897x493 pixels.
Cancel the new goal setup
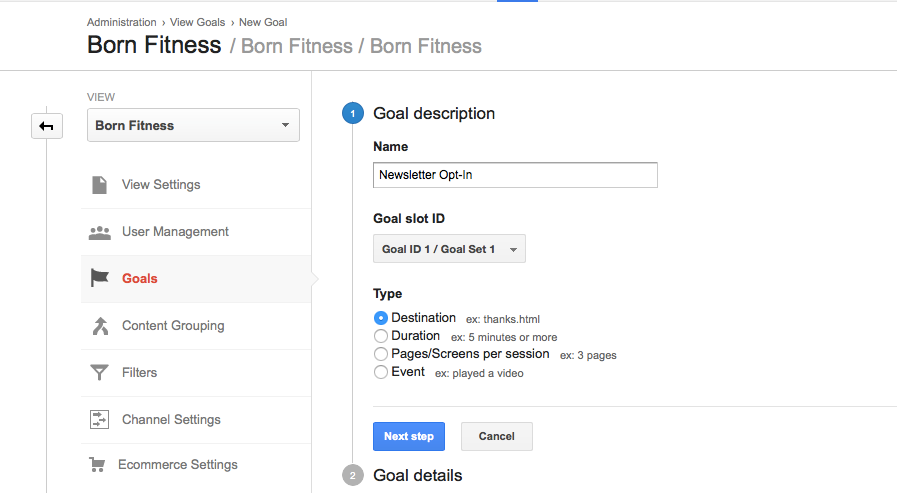pos(497,436)
